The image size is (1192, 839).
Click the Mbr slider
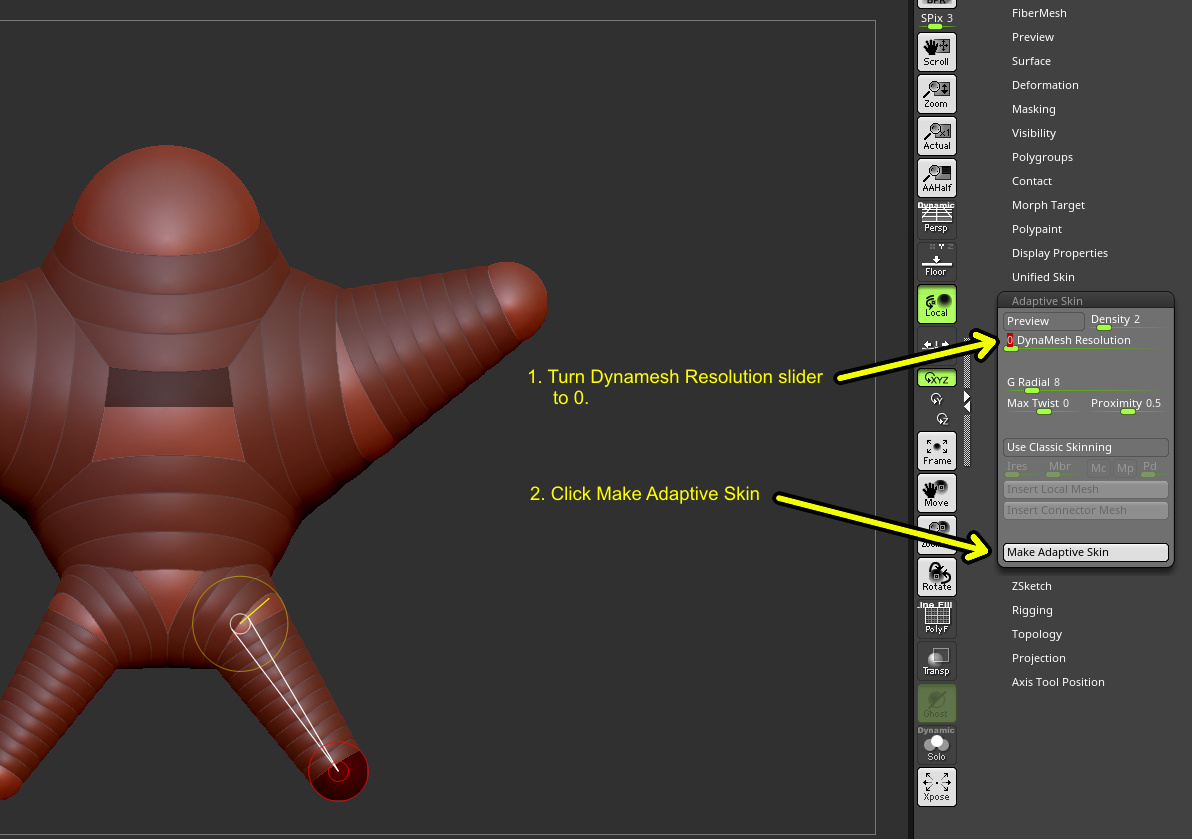tap(1064, 468)
